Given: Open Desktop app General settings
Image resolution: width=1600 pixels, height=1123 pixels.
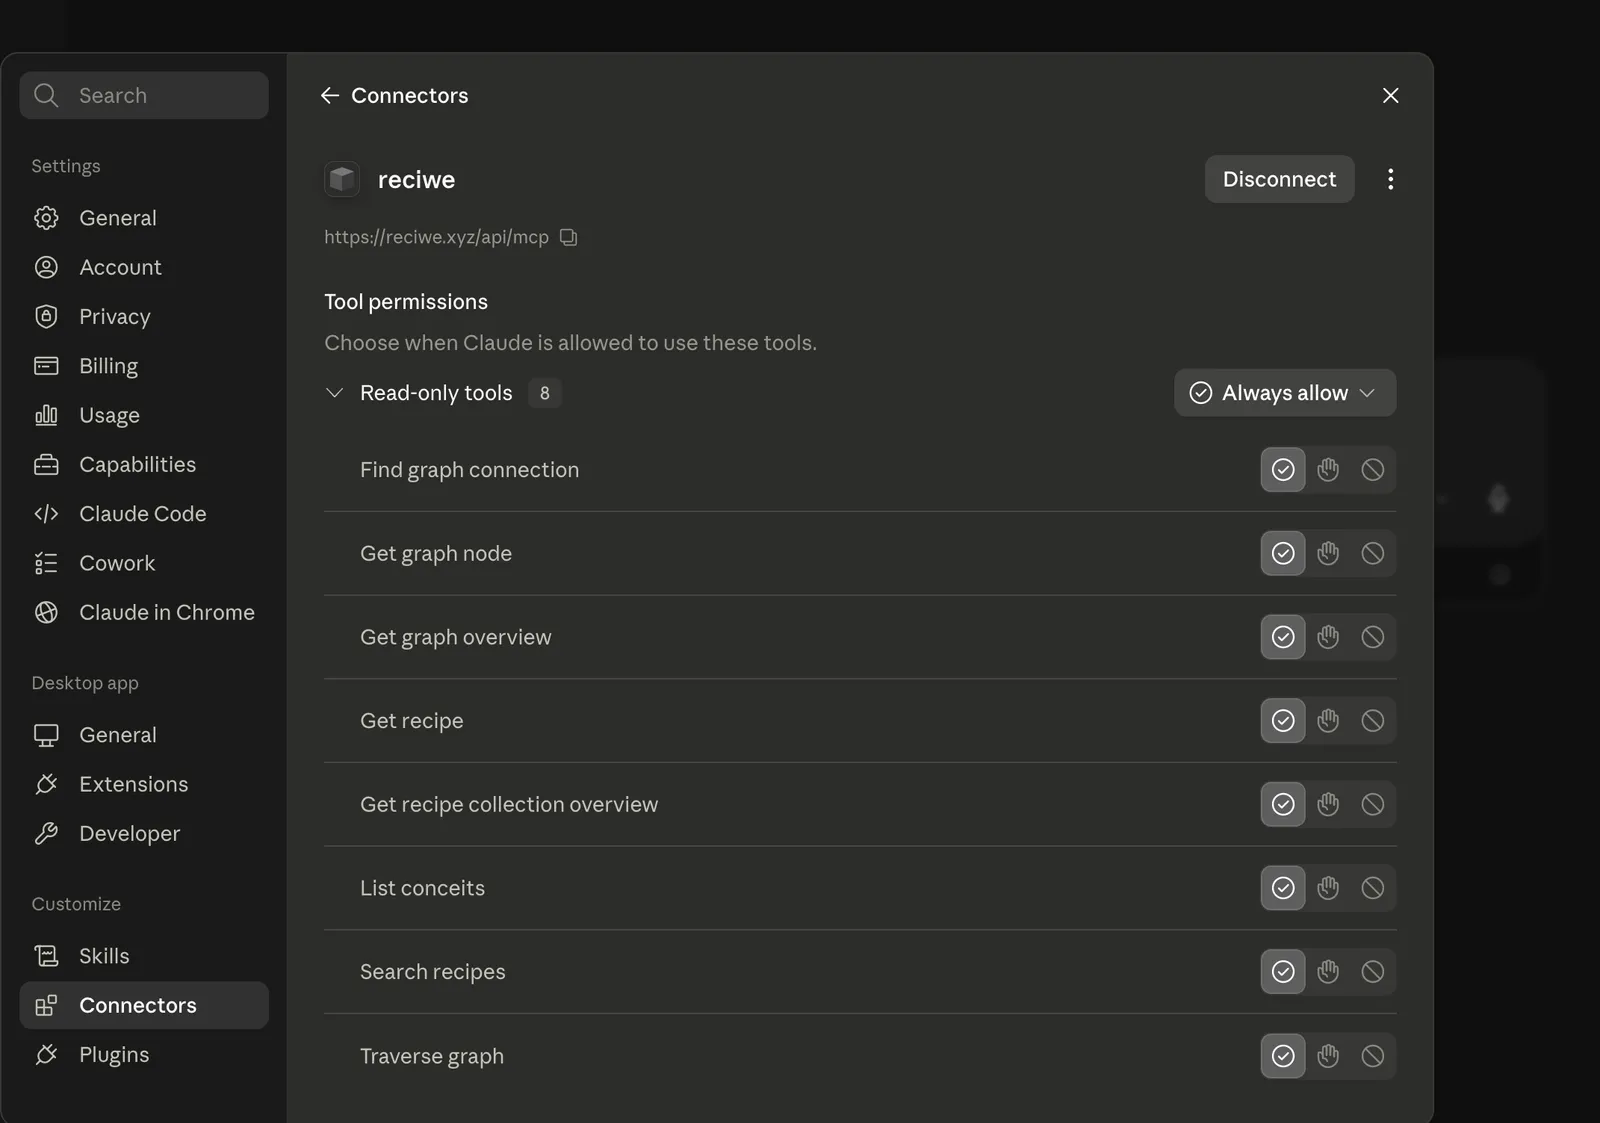Looking at the screenshot, I should [144, 735].
